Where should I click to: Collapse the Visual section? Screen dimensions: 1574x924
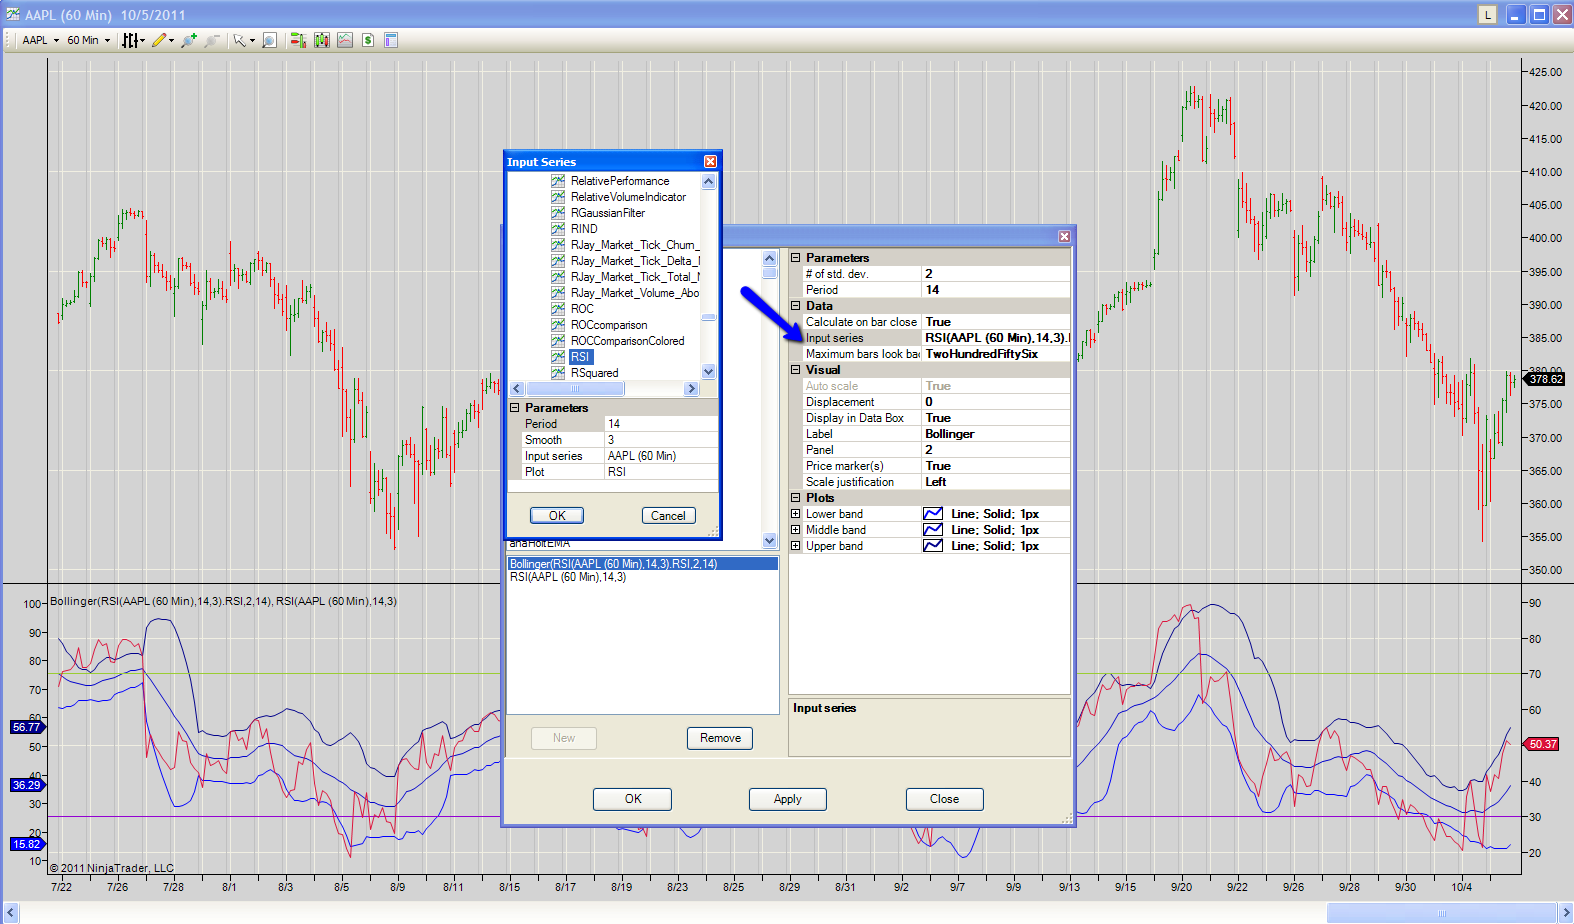[796, 370]
